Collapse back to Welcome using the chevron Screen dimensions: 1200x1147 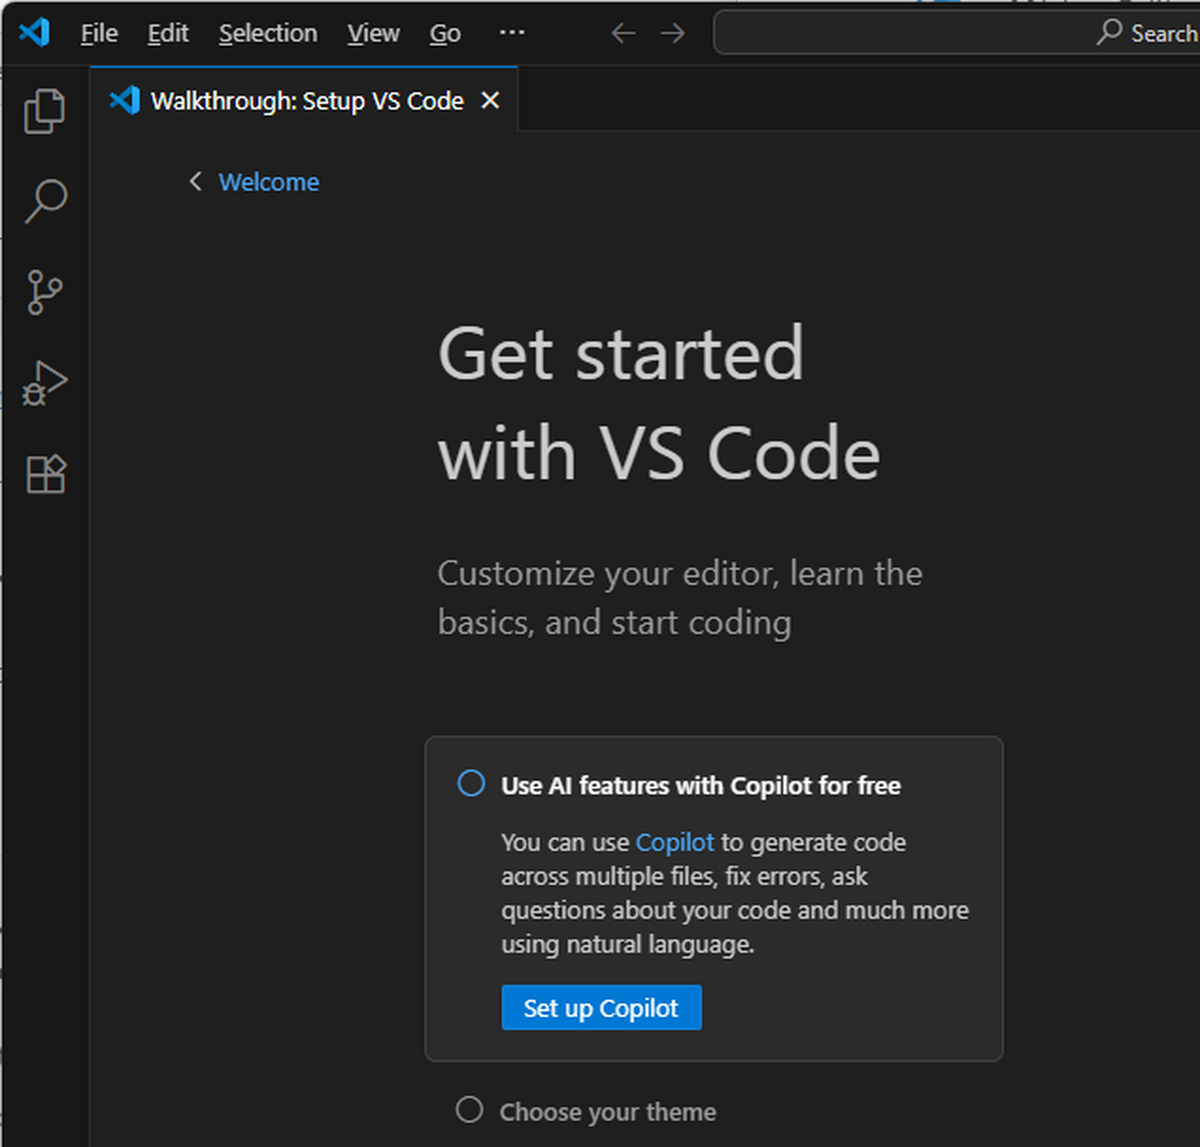pyautogui.click(x=196, y=181)
